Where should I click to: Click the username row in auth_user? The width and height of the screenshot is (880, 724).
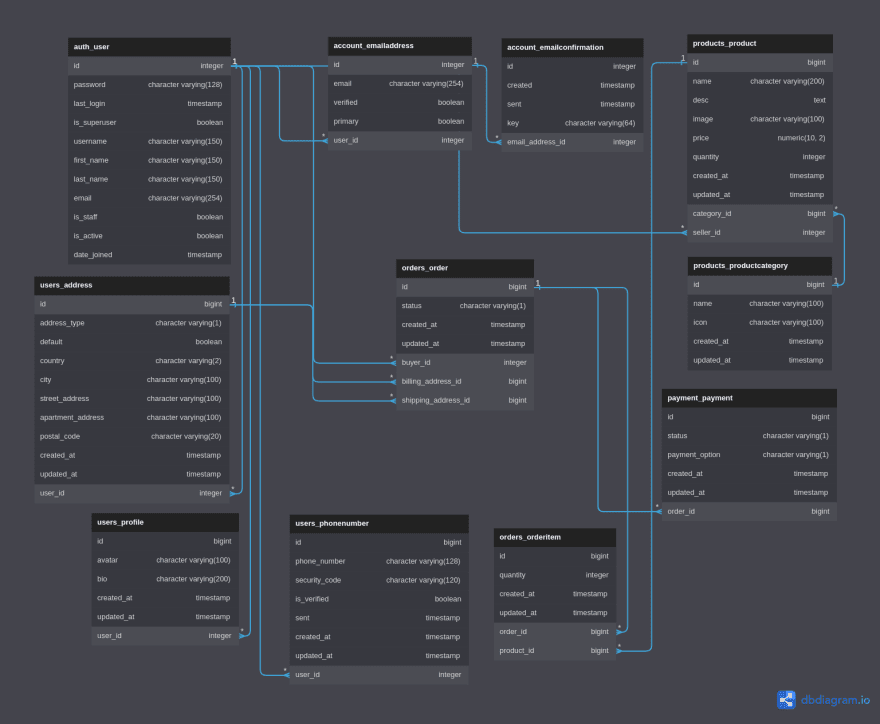[149, 142]
